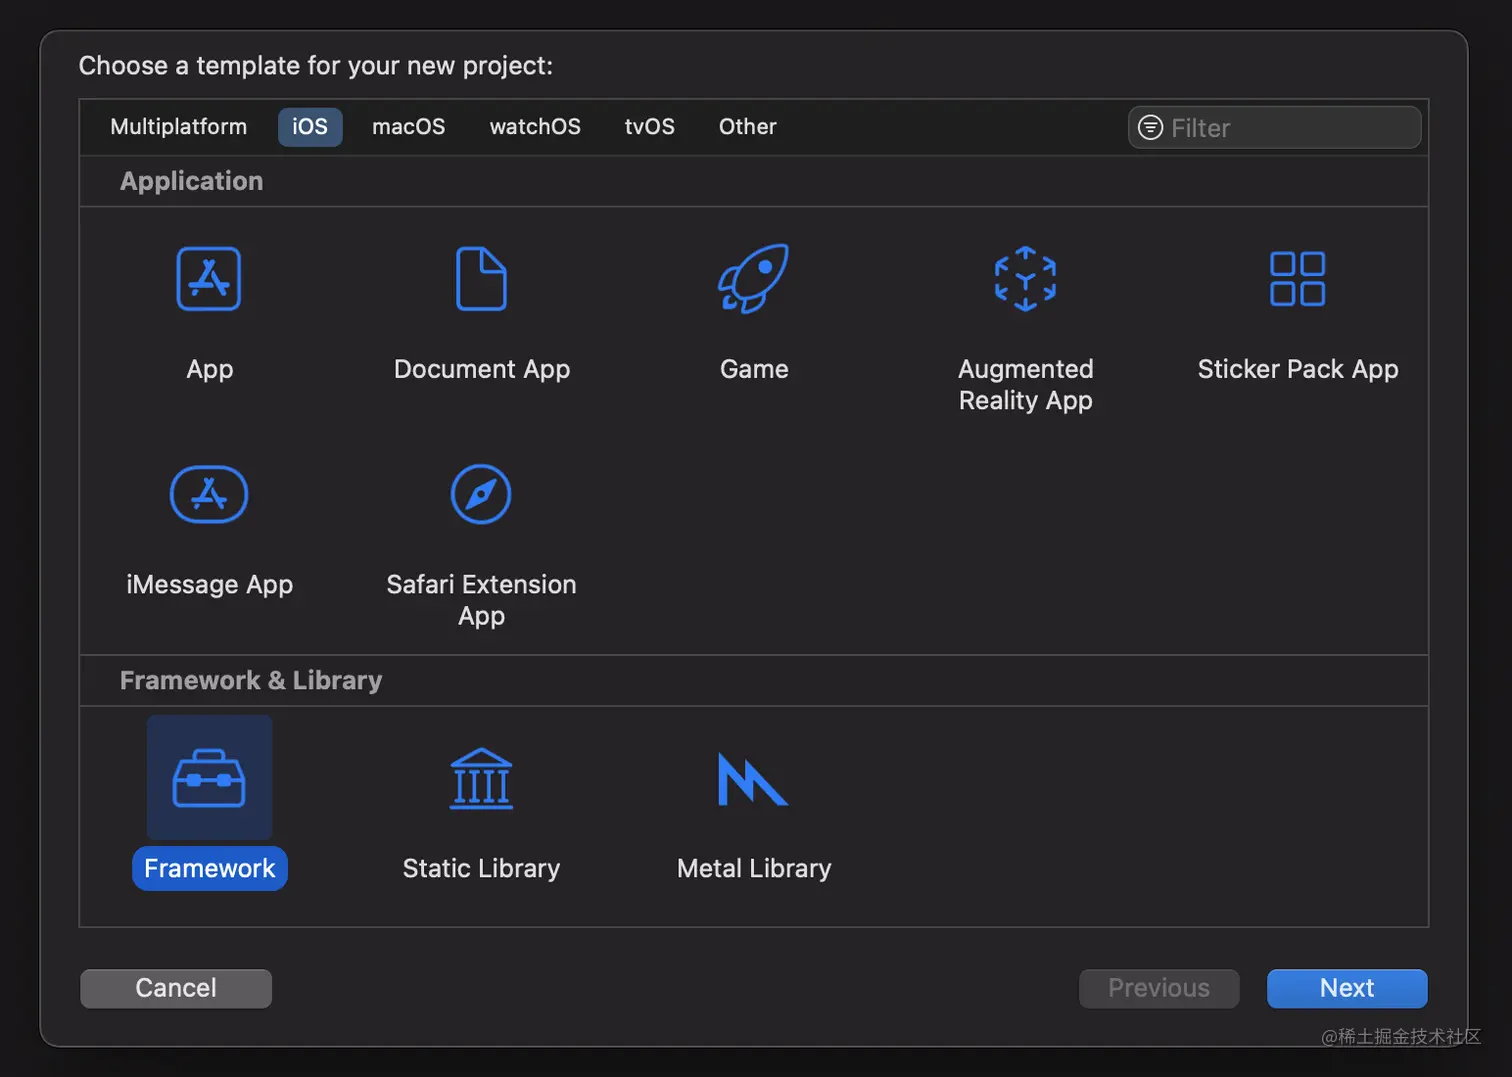This screenshot has height=1077, width=1512.
Task: Click the "Metal Library" label
Action: [x=754, y=868]
